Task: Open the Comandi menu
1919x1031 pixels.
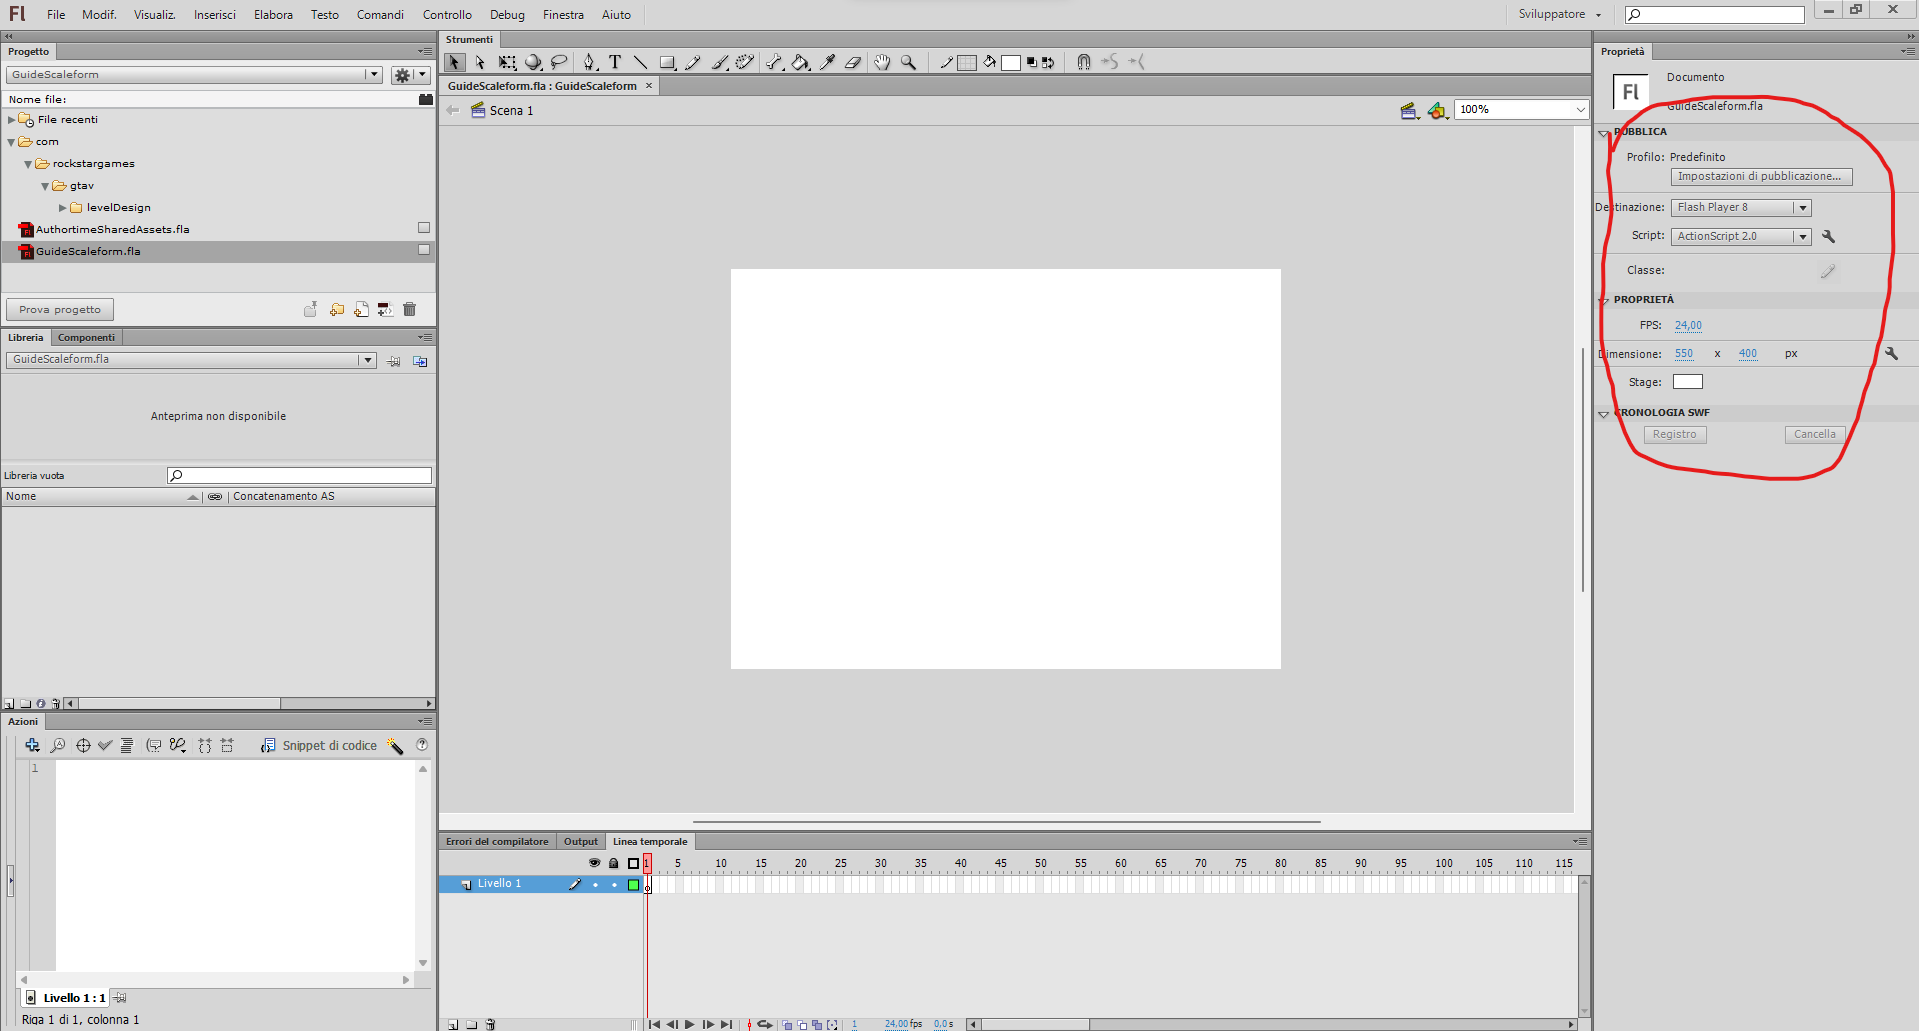Action: tap(380, 15)
